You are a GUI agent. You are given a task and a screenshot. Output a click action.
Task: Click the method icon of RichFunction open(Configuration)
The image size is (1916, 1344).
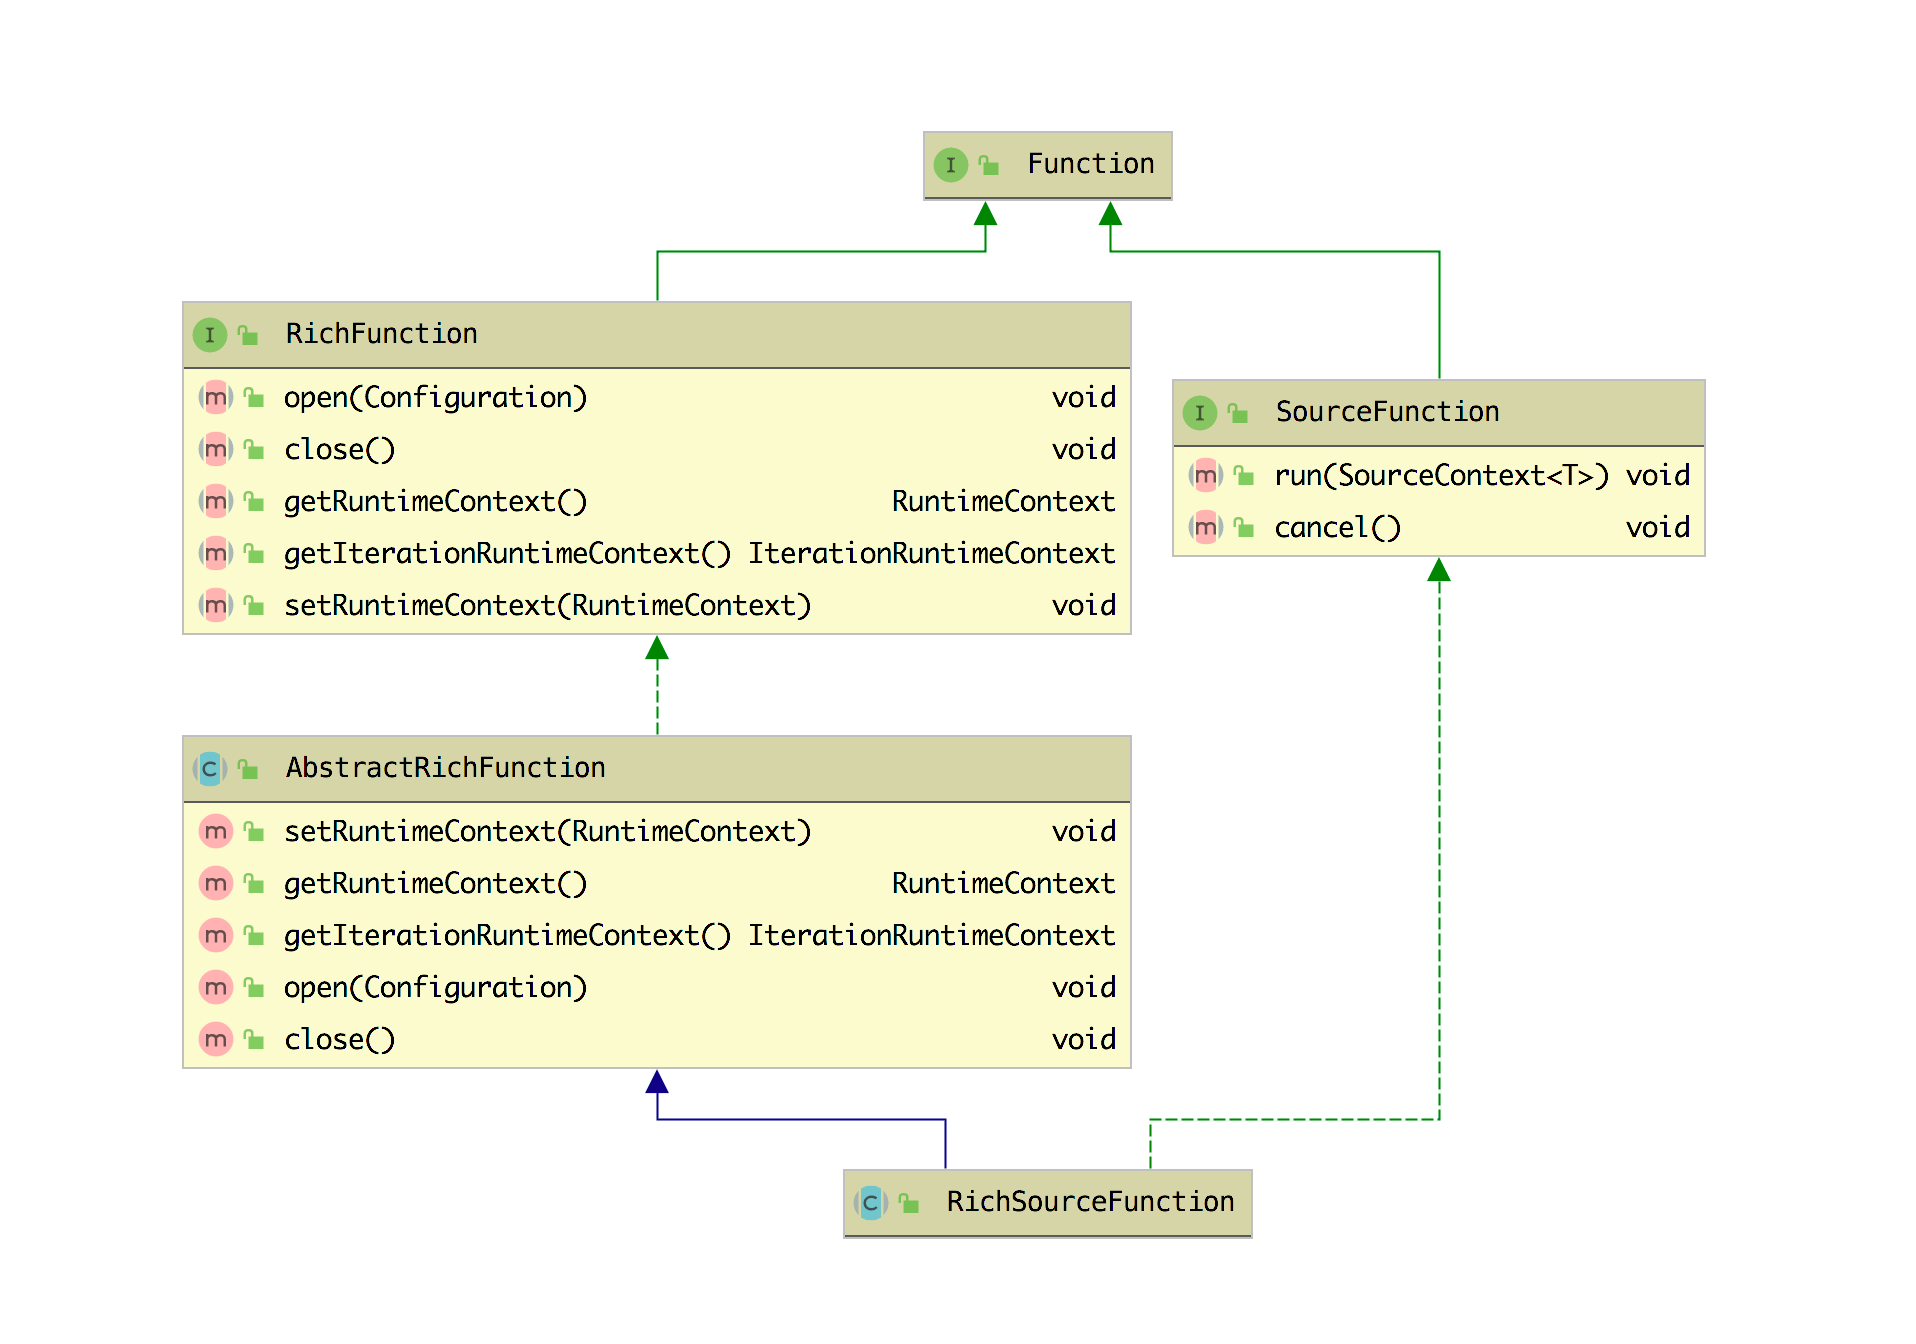point(215,398)
